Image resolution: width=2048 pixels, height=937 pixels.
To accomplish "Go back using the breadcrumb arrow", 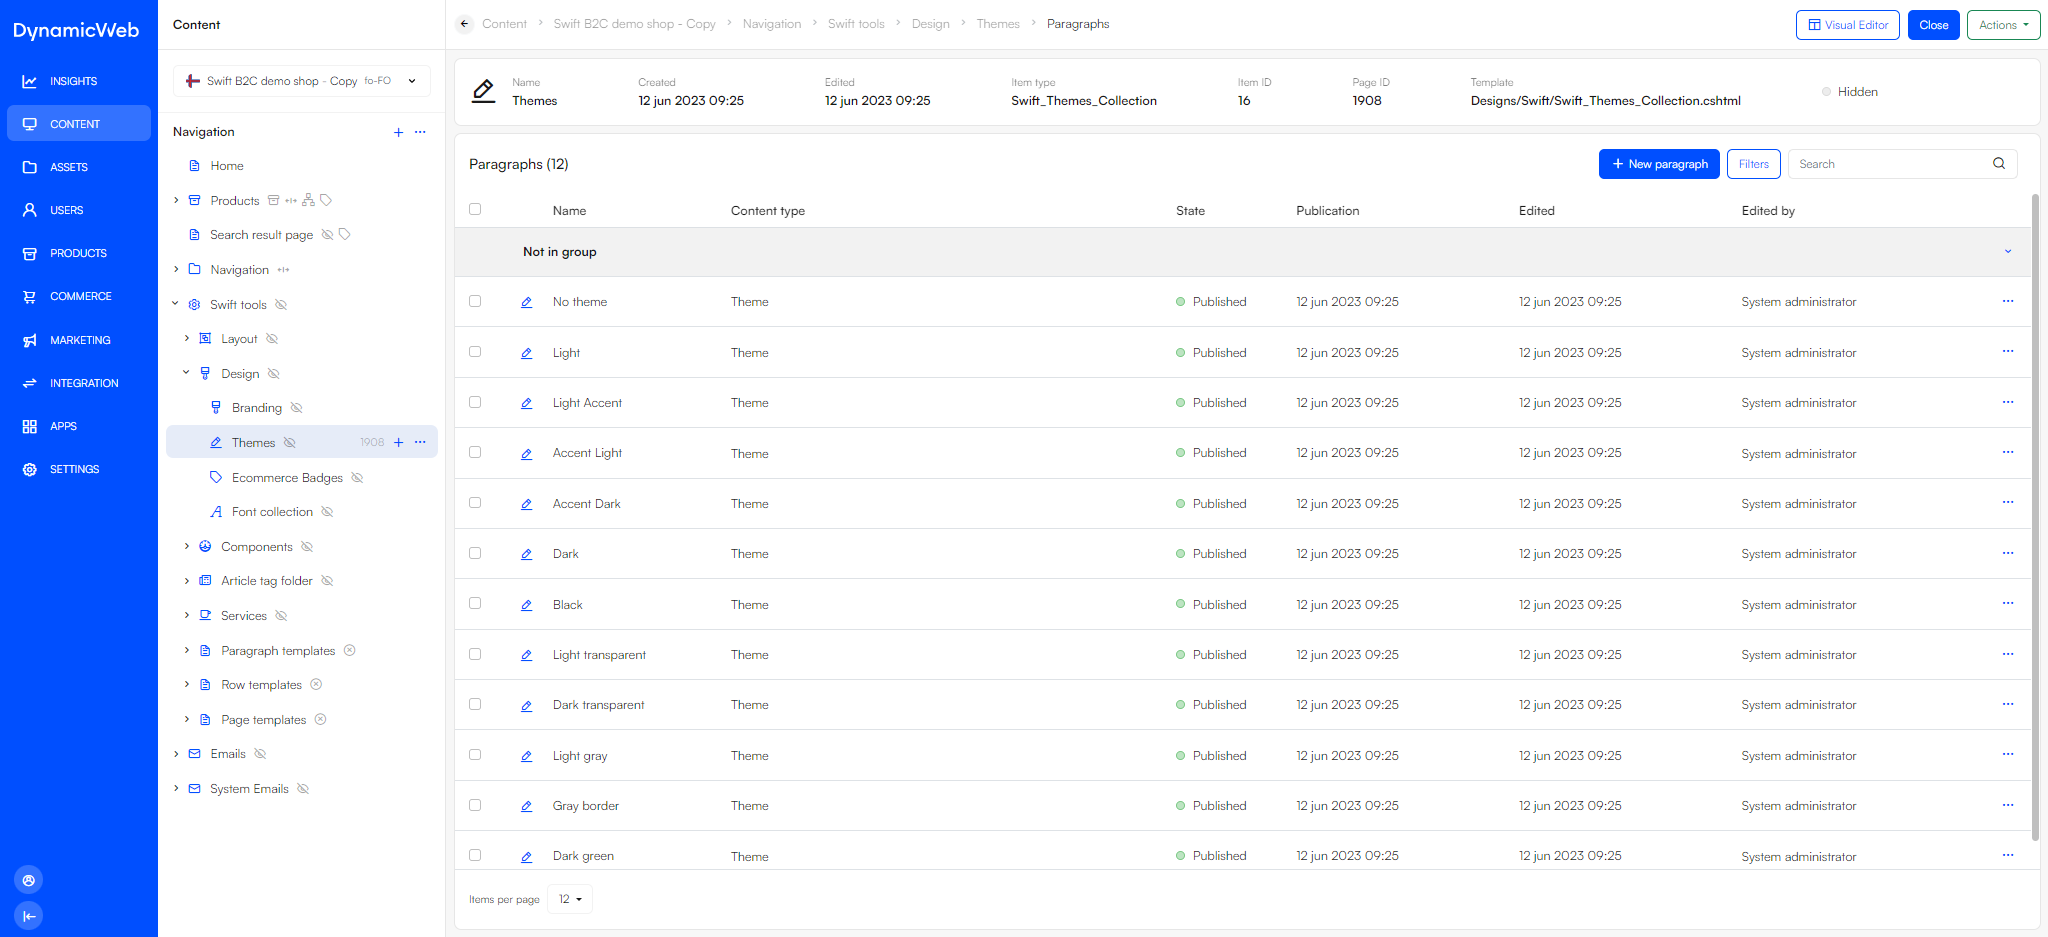I will pyautogui.click(x=464, y=24).
